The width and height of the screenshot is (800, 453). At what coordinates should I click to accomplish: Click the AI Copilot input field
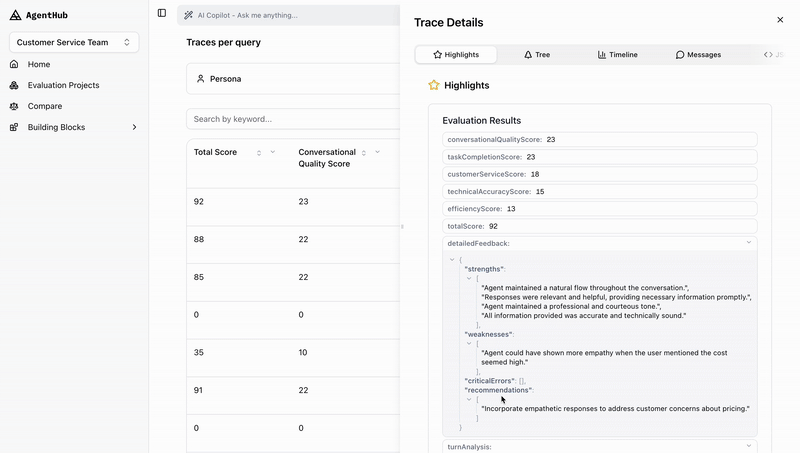289,15
